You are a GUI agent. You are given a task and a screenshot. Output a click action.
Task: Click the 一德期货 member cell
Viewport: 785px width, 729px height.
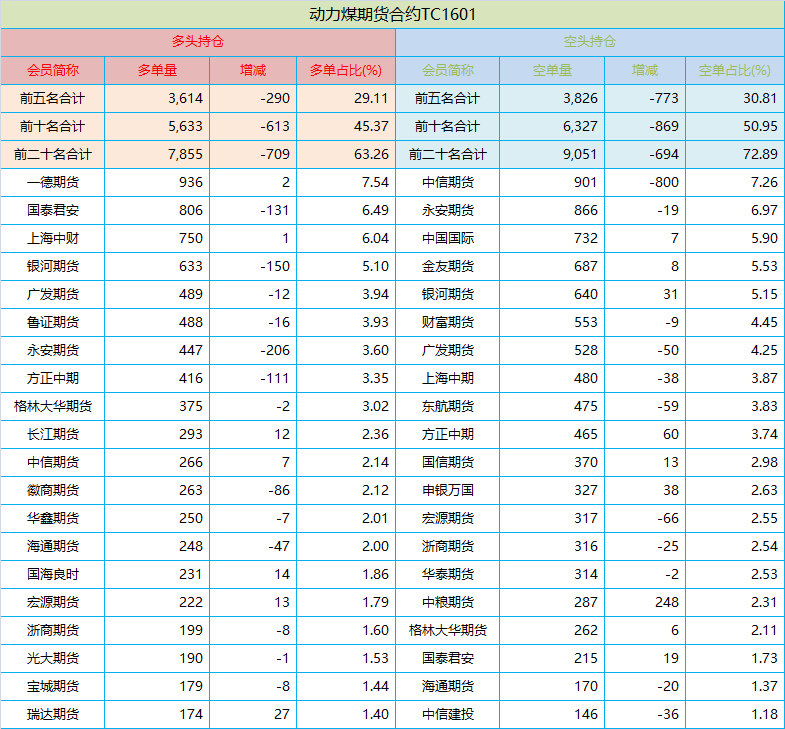pyautogui.click(x=53, y=182)
